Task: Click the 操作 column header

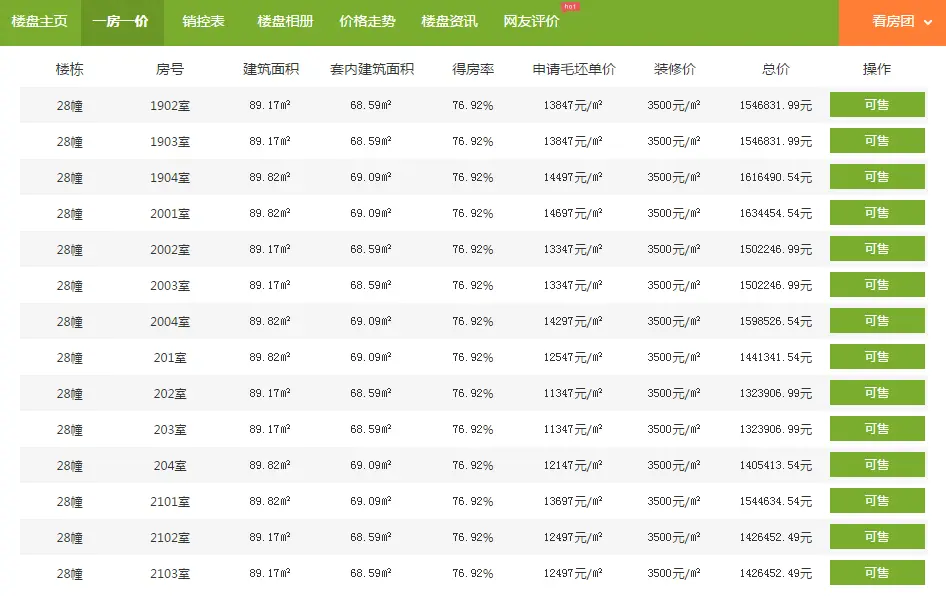Action: (877, 69)
